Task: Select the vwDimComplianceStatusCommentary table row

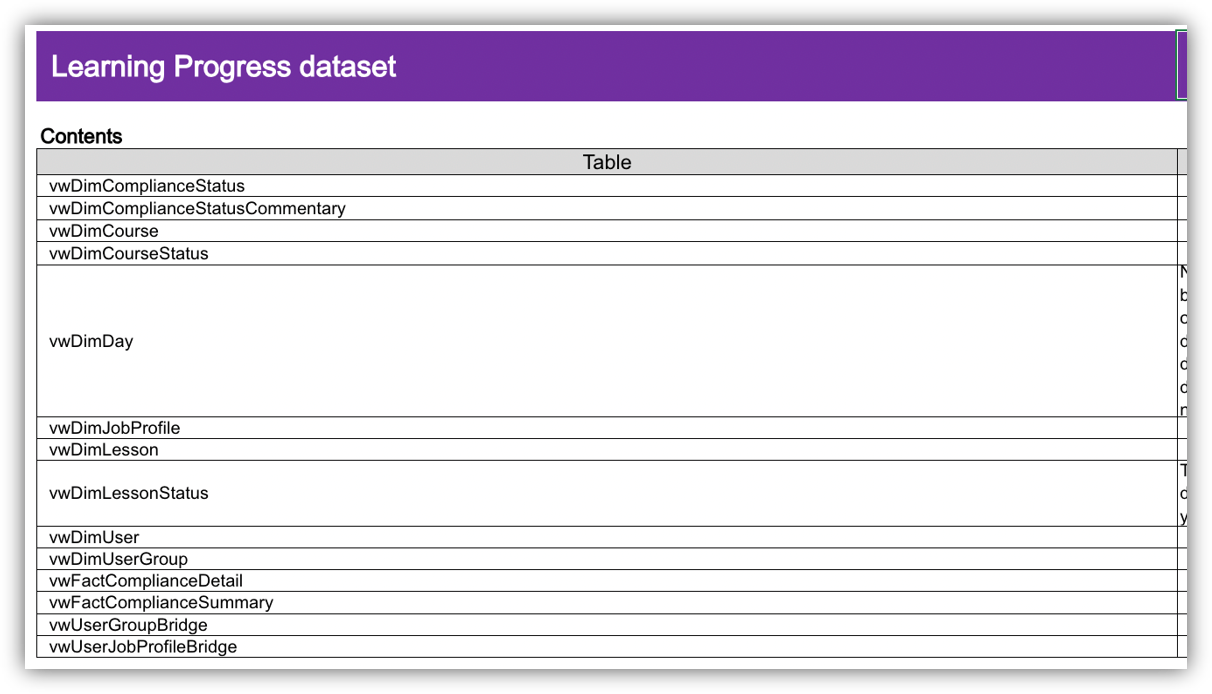Action: click(197, 208)
